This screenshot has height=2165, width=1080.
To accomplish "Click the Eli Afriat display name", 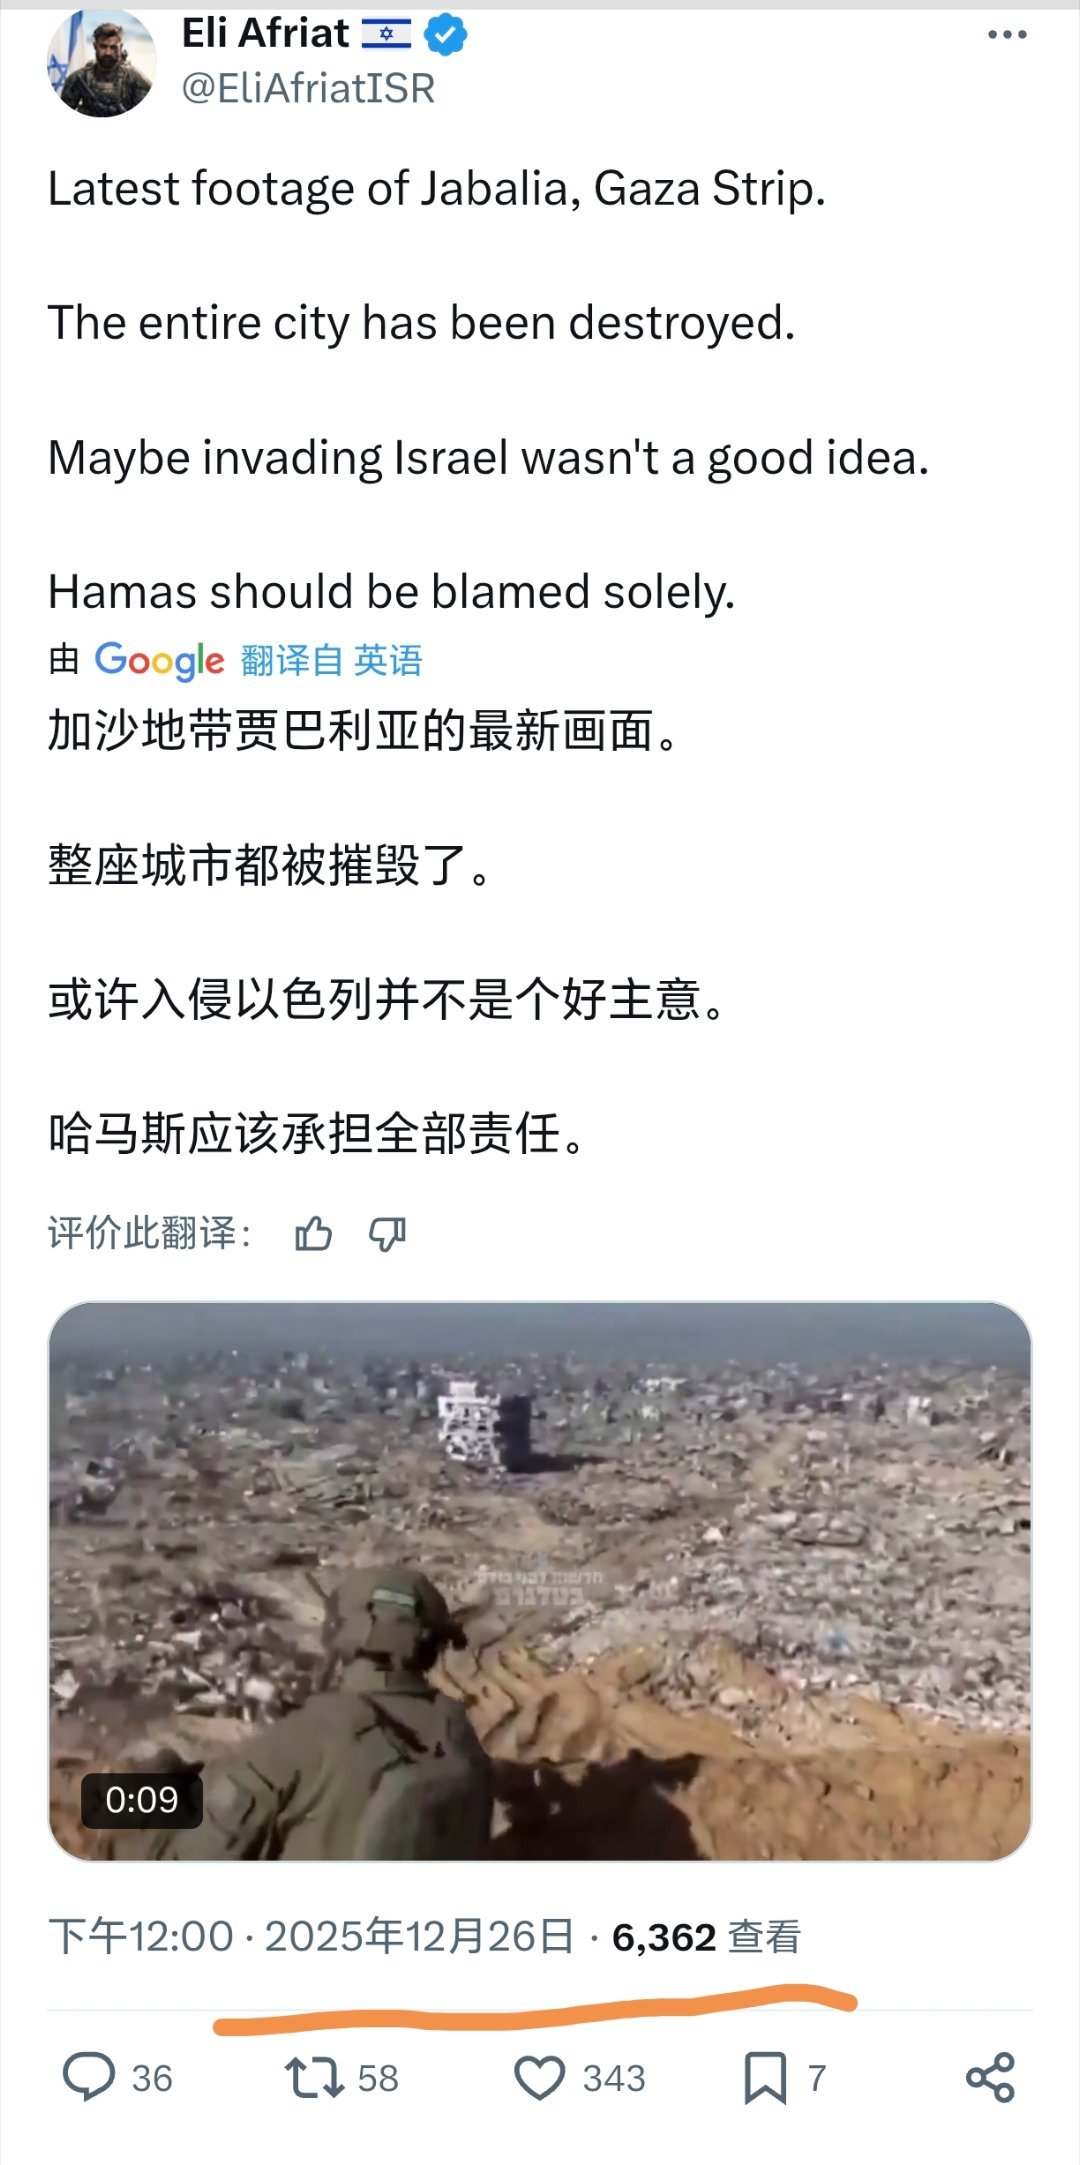I will pos(265,34).
